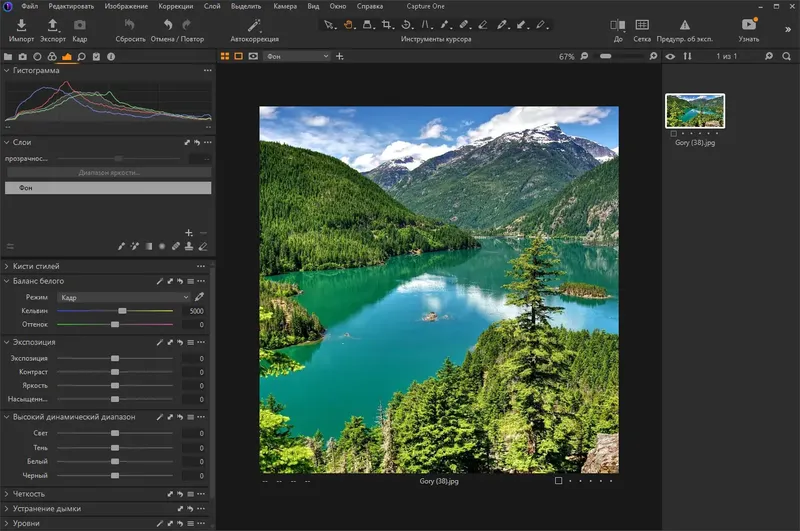
Task: Click the undo arrow (Отмена)
Action: 168,24
